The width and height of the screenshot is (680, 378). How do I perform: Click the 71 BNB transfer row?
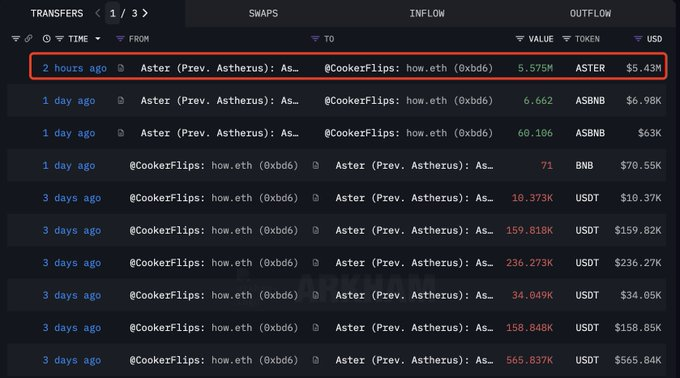pos(337,165)
